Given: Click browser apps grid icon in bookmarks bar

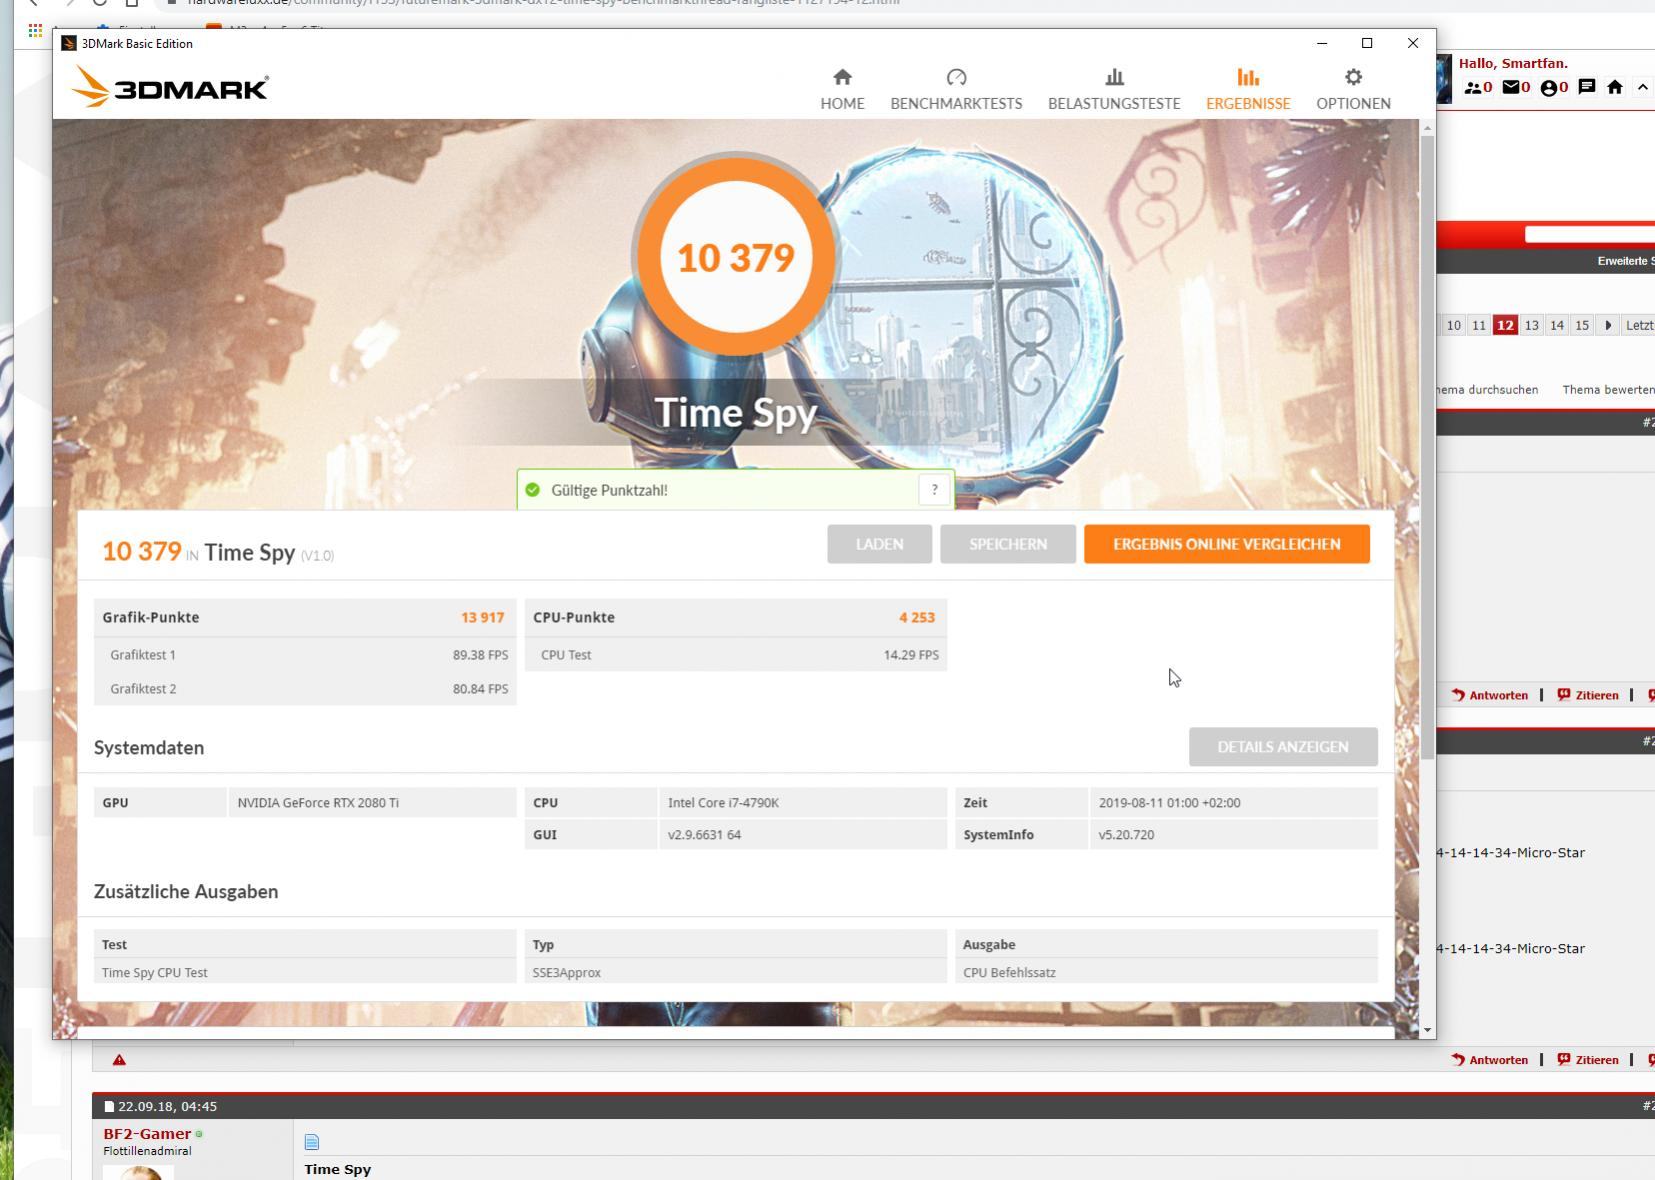Looking at the screenshot, I should (x=35, y=30).
